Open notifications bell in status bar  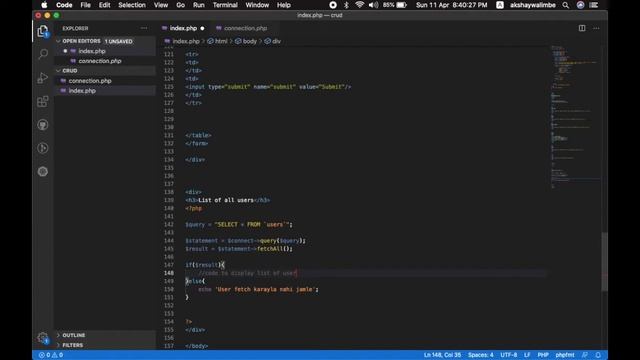point(598,355)
